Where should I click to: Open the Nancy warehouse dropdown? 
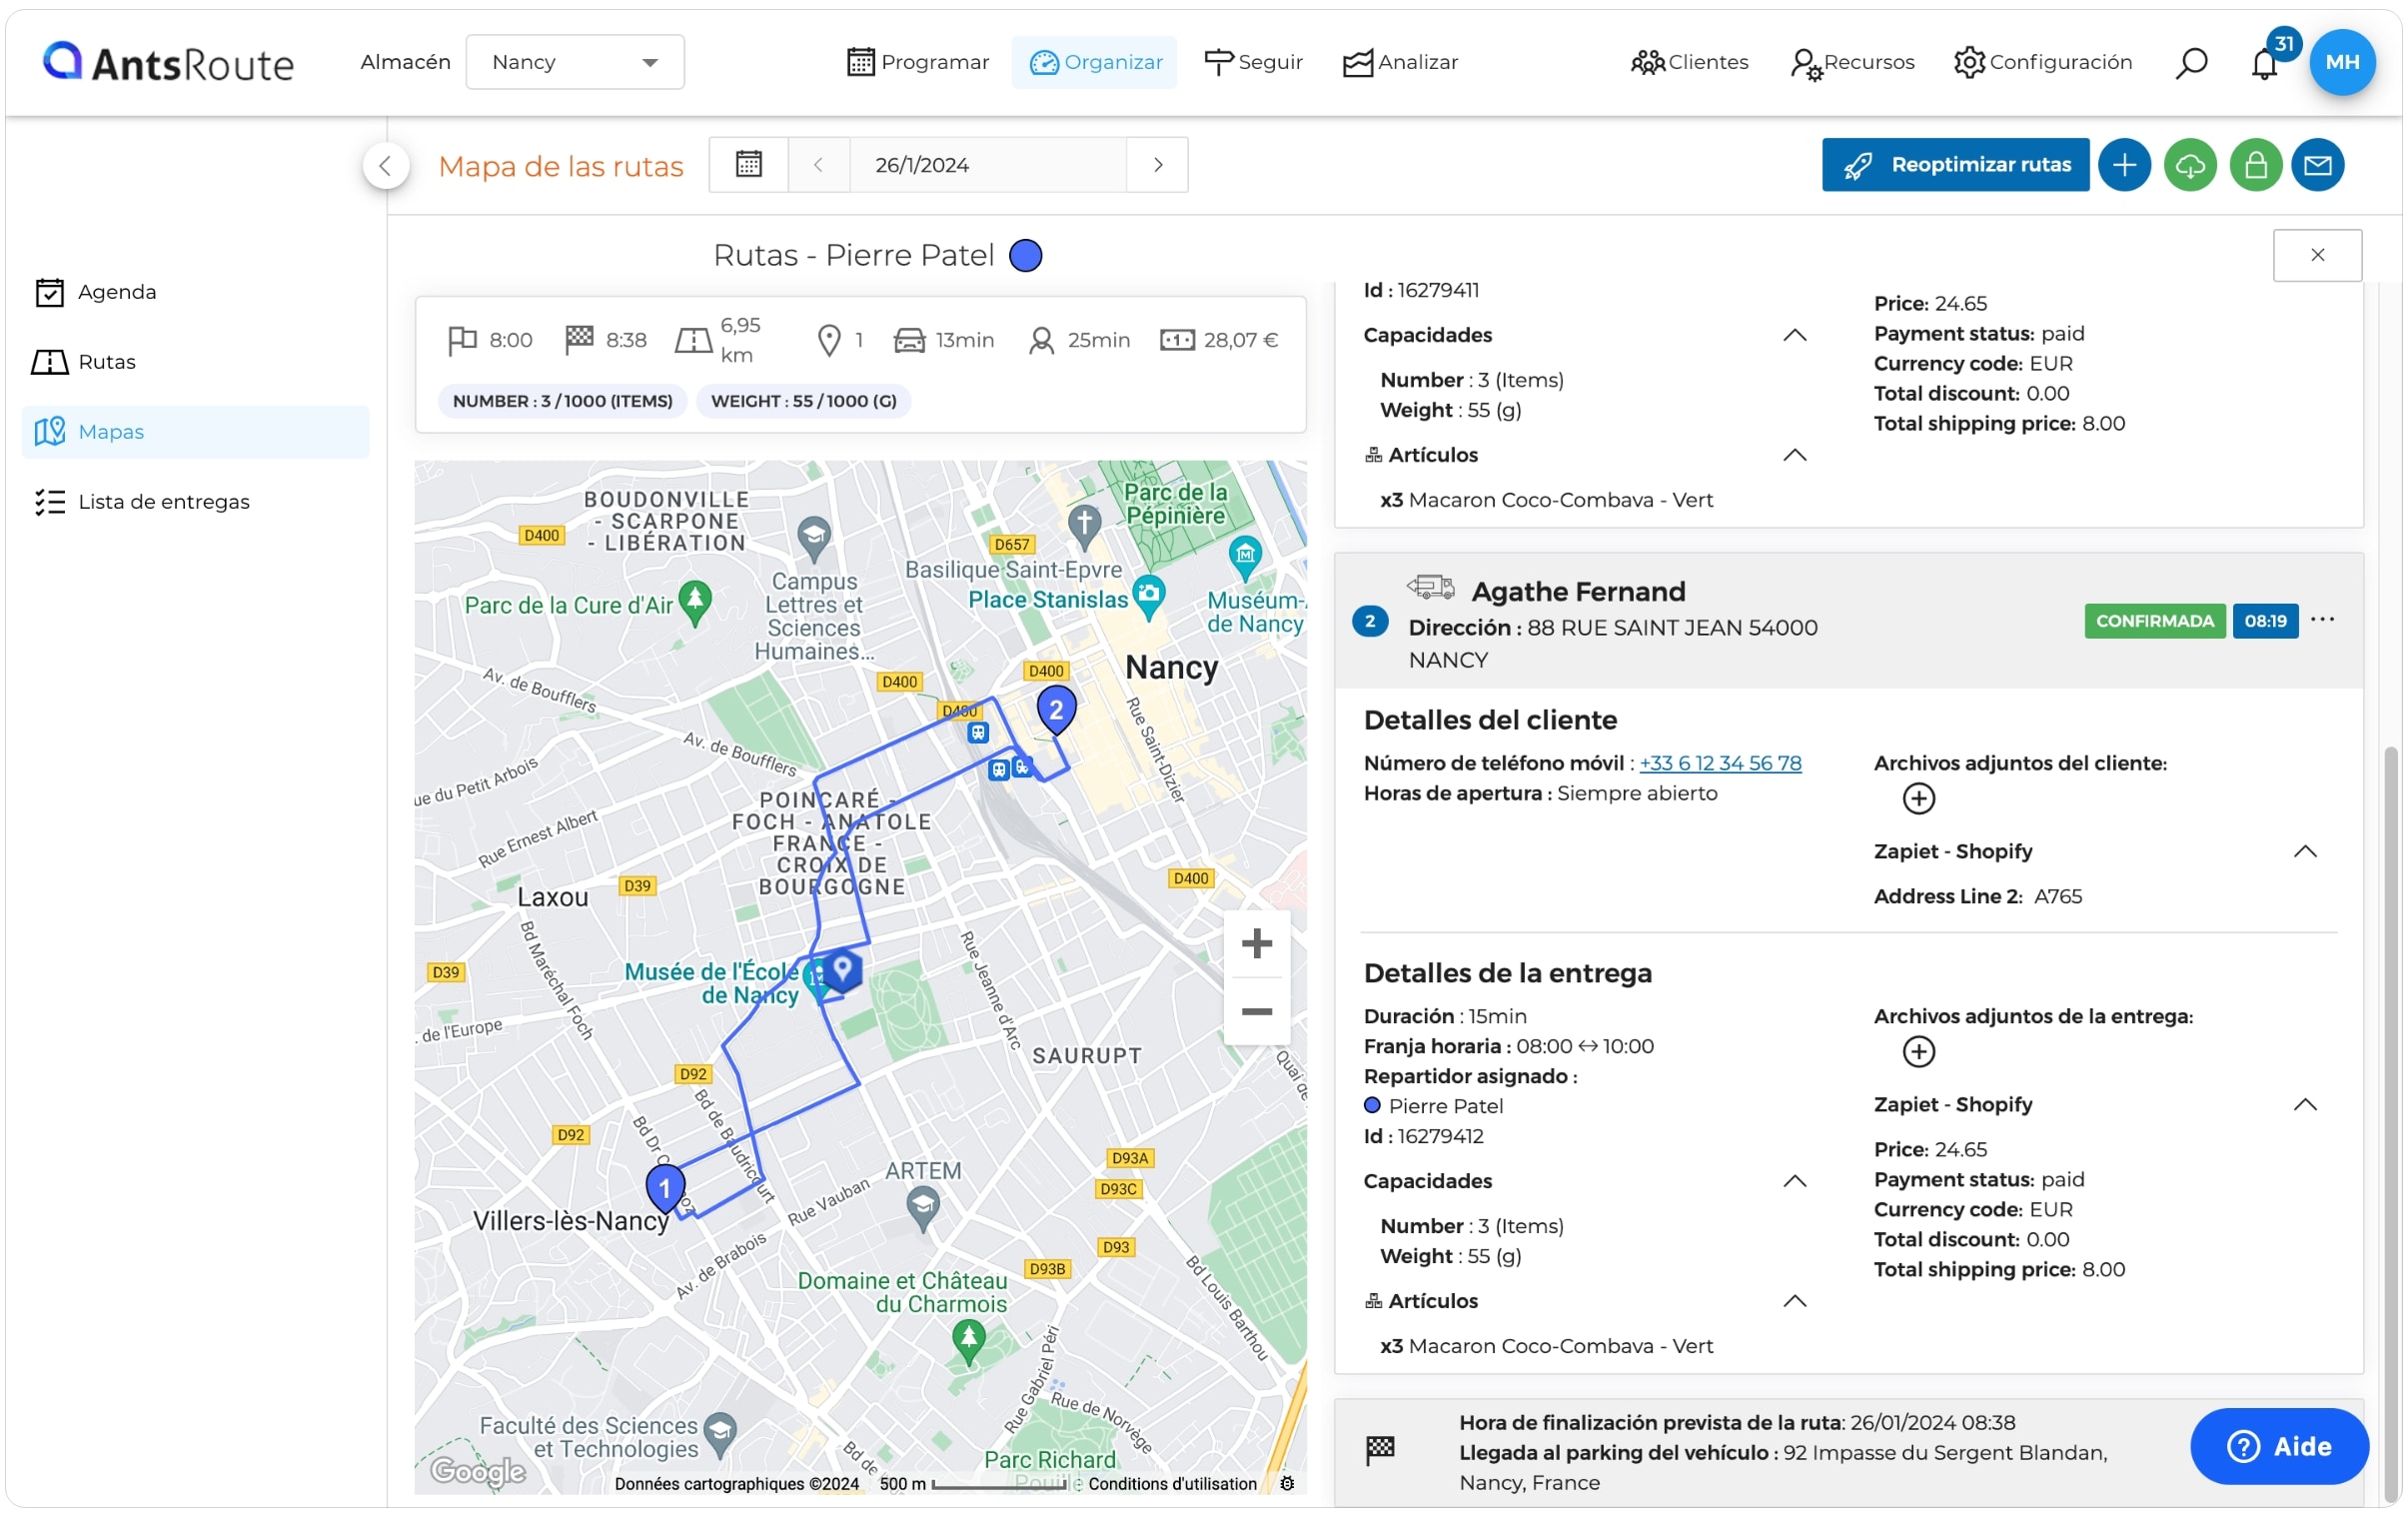(575, 62)
